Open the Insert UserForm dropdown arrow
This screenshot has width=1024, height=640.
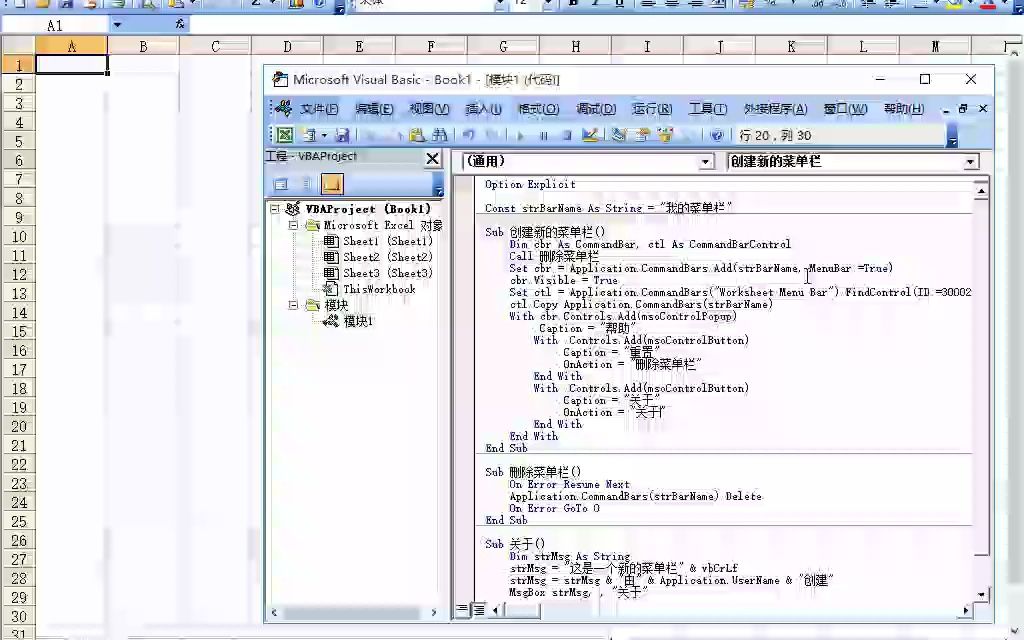point(324,135)
